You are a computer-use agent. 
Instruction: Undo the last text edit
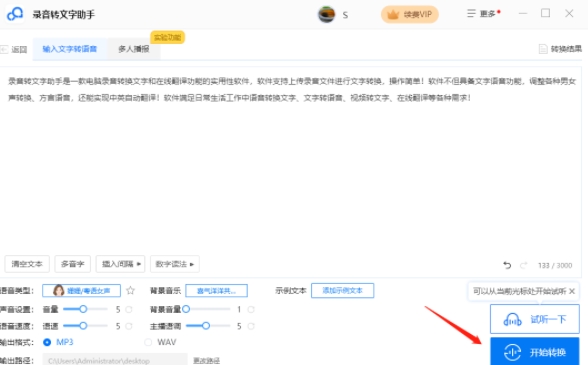(x=507, y=265)
